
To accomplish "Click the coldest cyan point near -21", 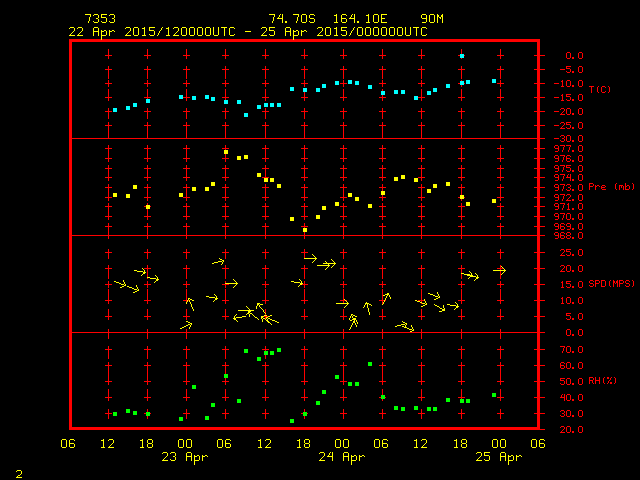I will click(x=246, y=115).
